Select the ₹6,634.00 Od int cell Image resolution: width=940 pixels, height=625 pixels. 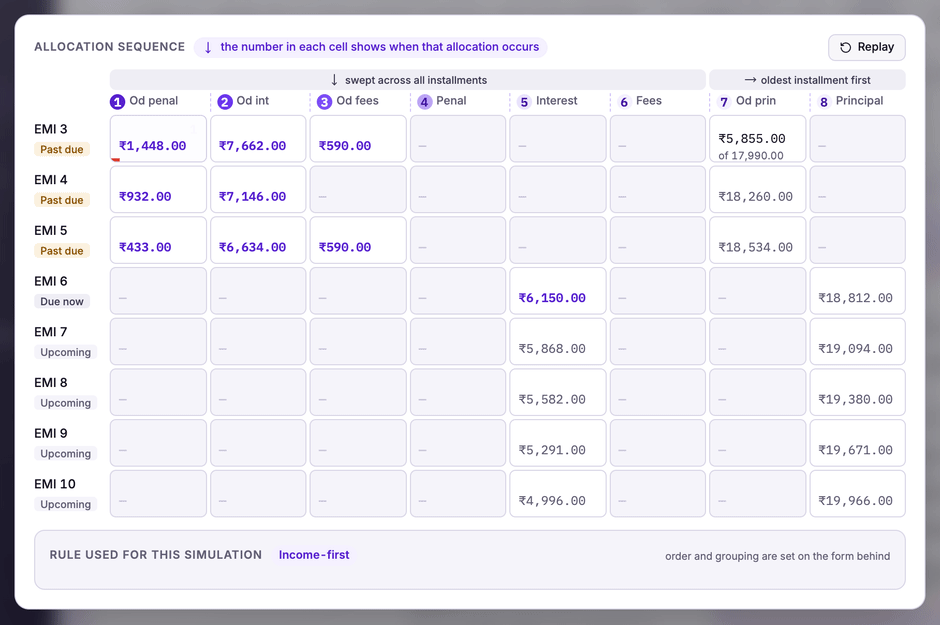[258, 240]
